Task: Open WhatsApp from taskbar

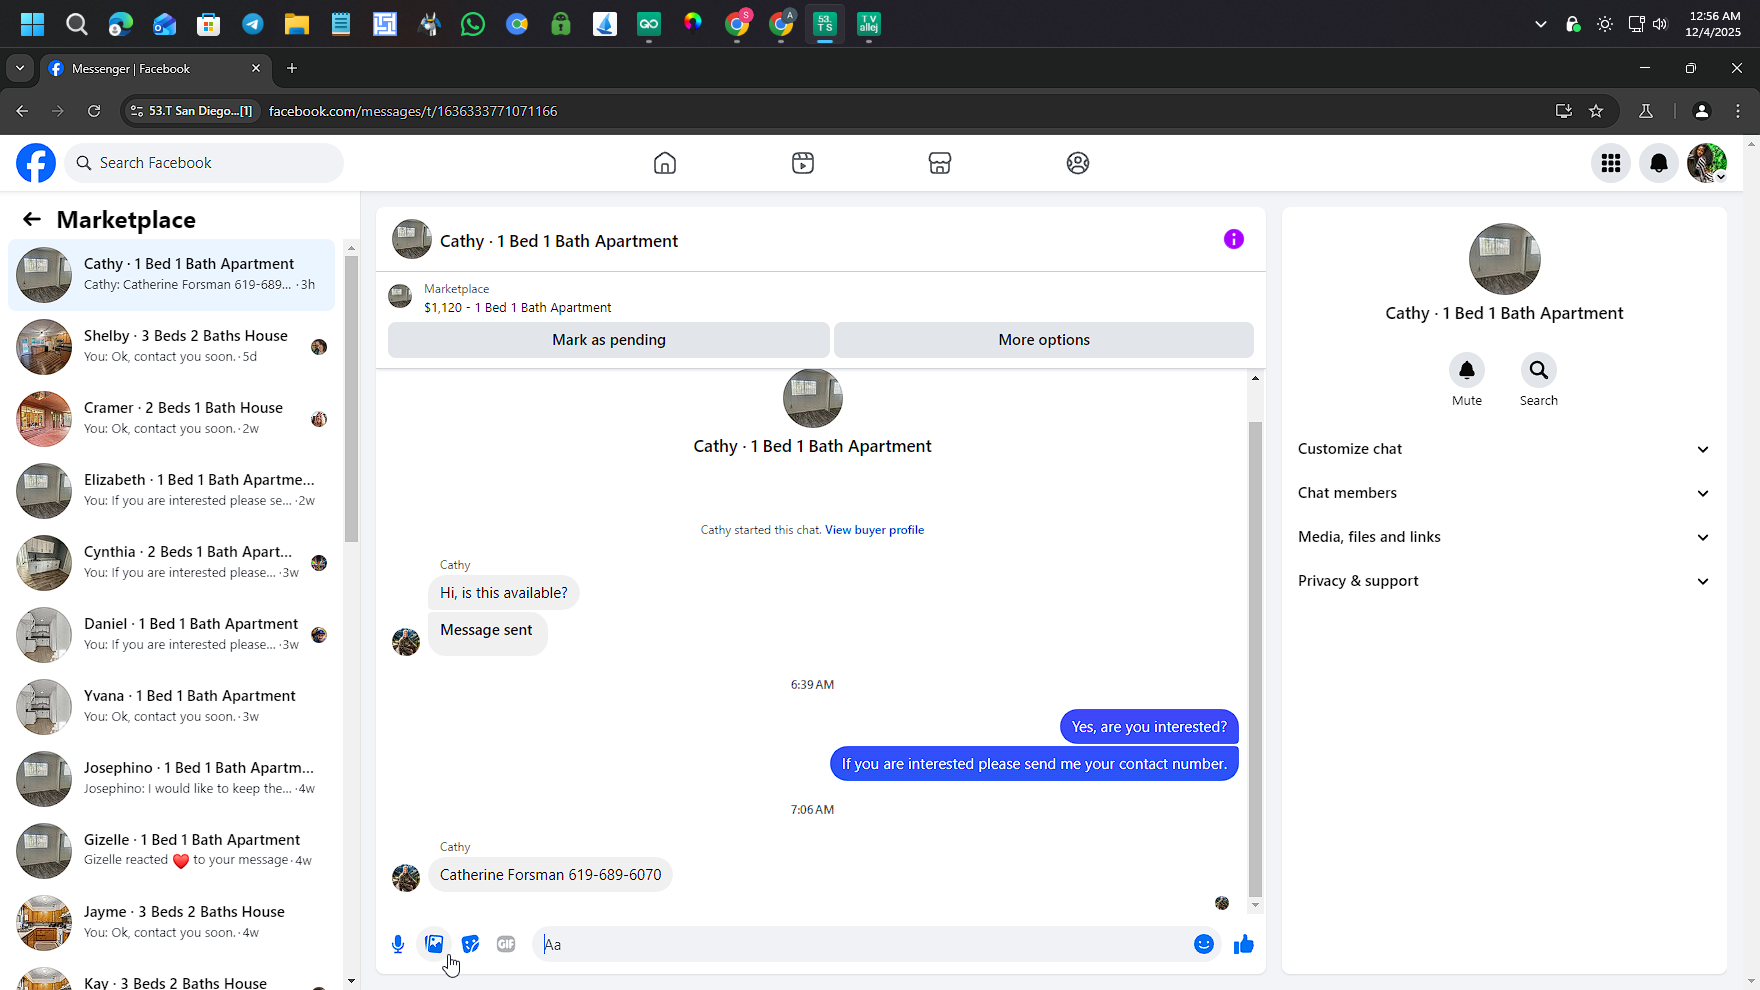Action: click(x=473, y=24)
